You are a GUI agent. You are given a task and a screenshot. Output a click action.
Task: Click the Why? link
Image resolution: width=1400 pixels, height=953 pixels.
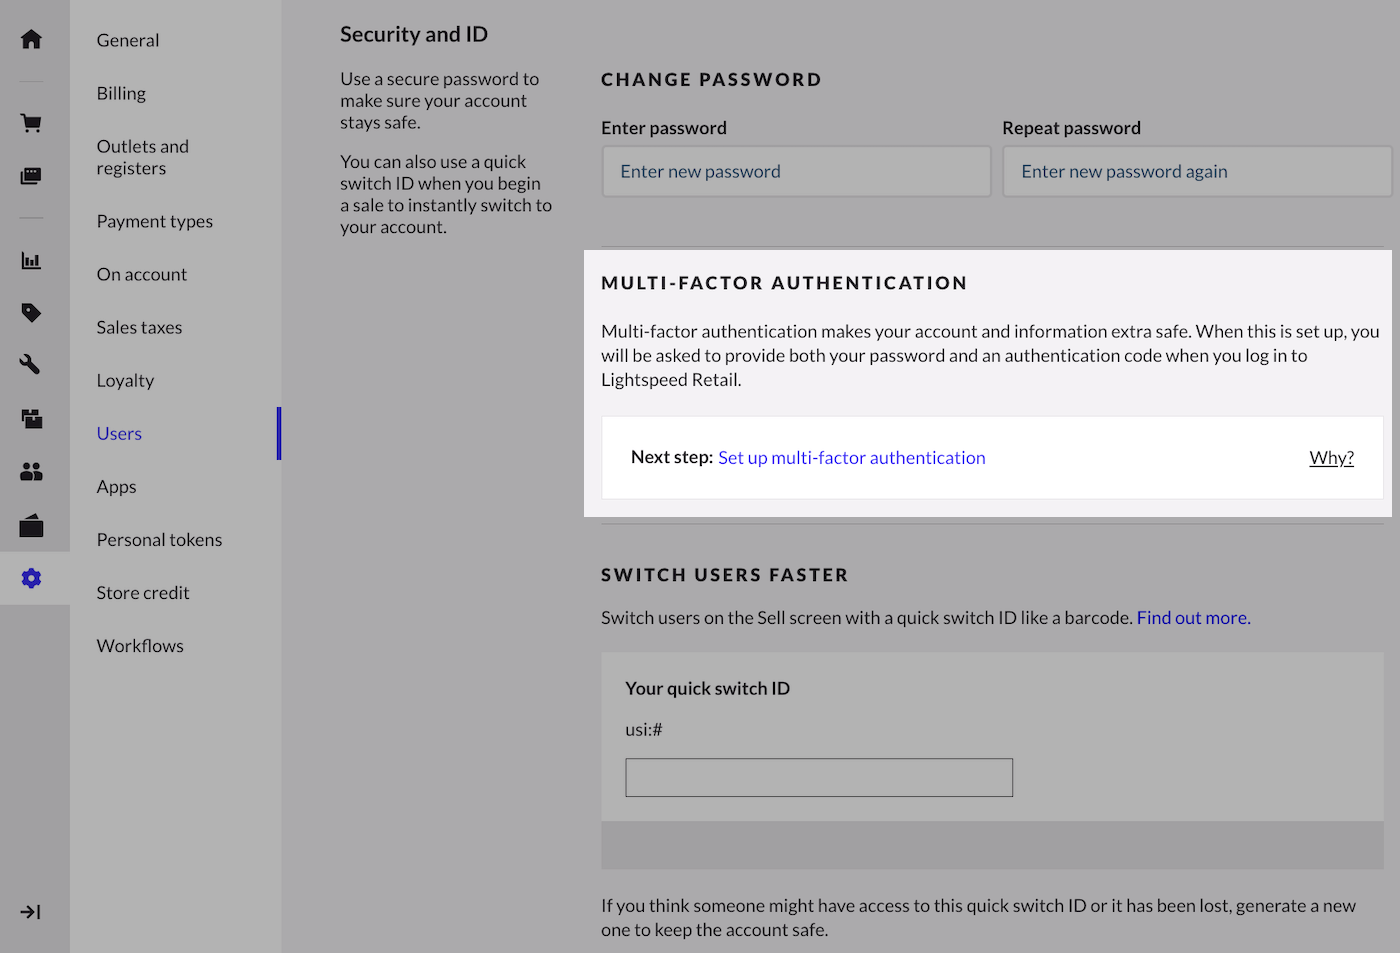point(1331,458)
